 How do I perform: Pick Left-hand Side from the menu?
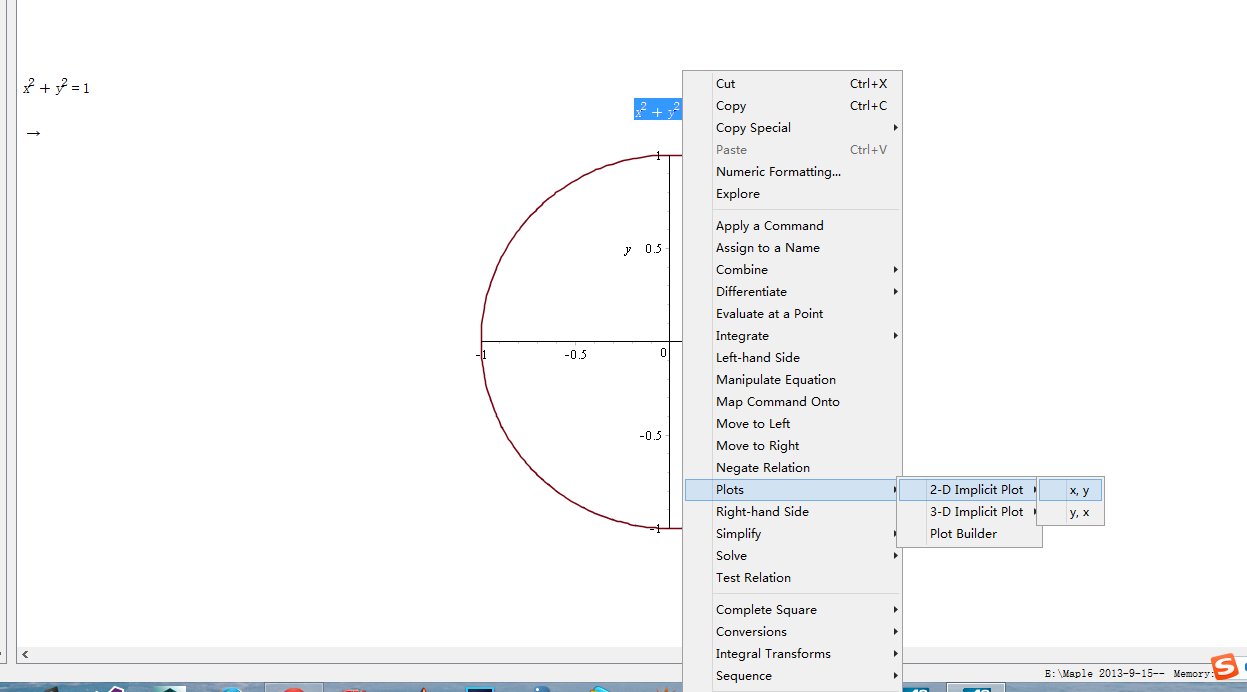tap(758, 358)
